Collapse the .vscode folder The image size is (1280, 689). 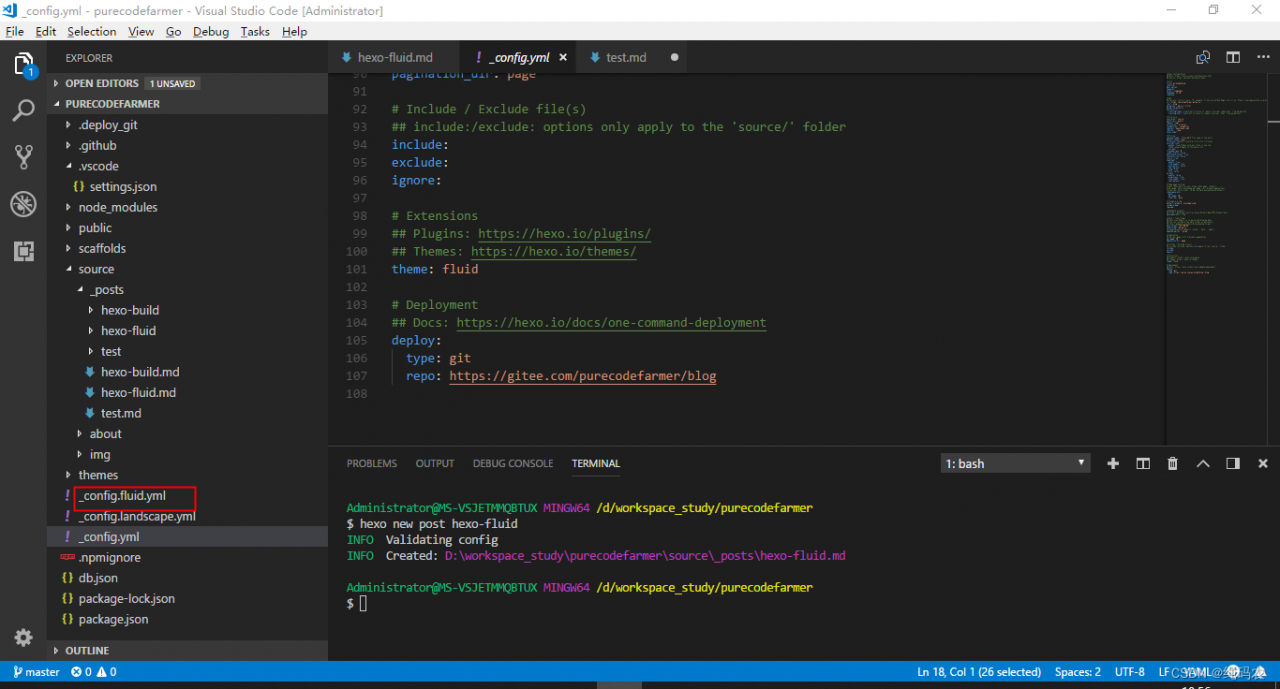click(x=98, y=166)
